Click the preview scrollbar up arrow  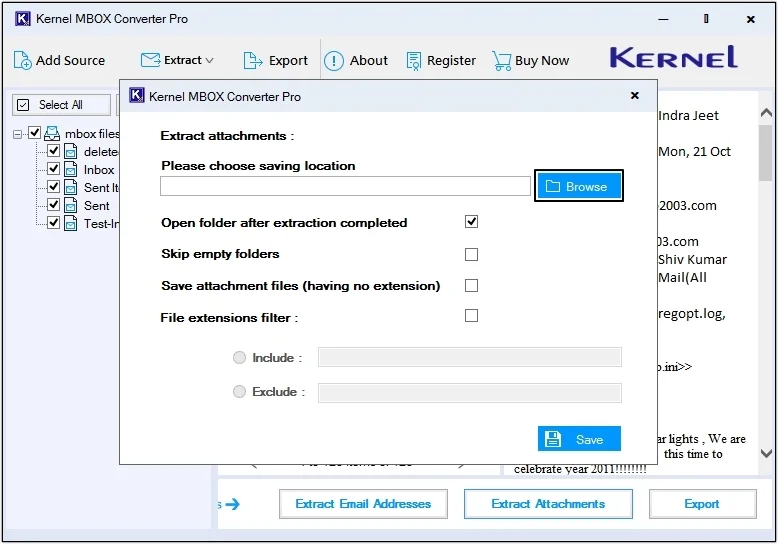click(766, 113)
